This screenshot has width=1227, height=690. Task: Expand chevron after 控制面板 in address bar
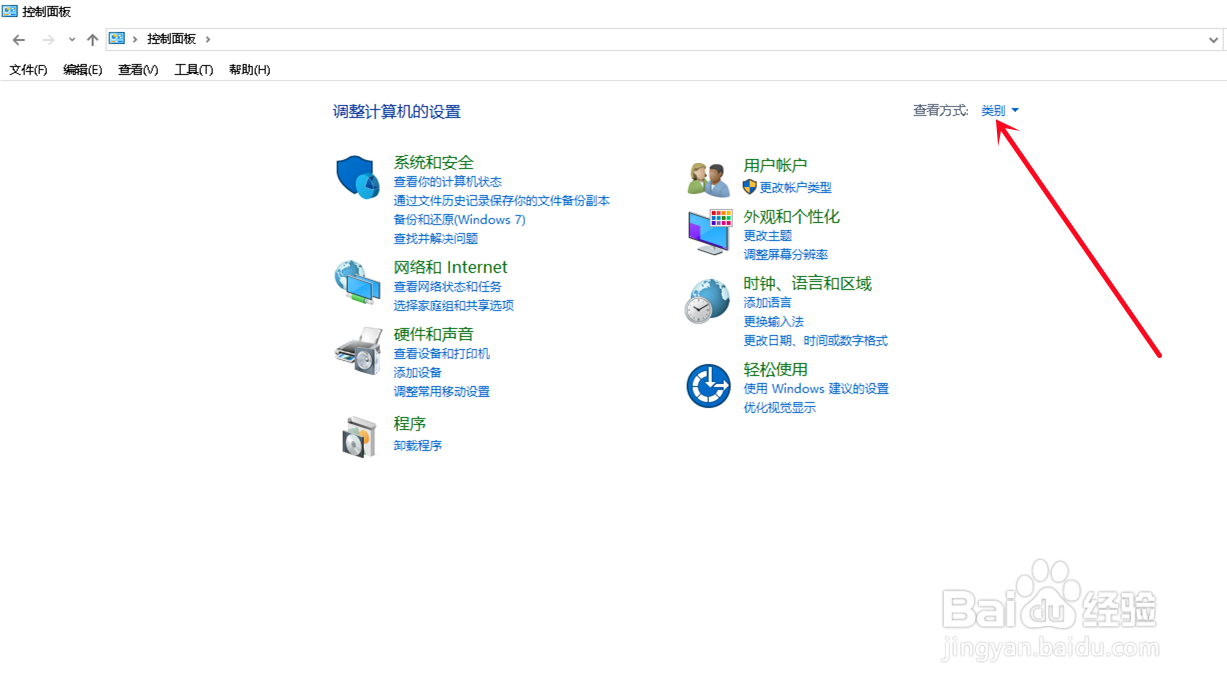[x=208, y=39]
